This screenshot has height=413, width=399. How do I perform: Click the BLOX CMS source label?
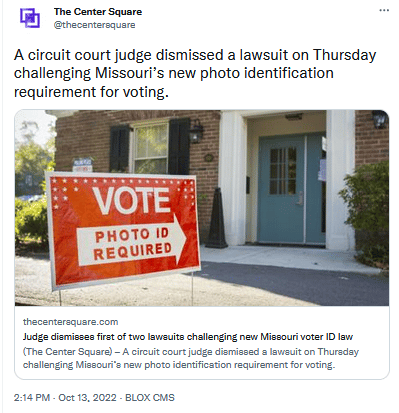click(x=150, y=398)
